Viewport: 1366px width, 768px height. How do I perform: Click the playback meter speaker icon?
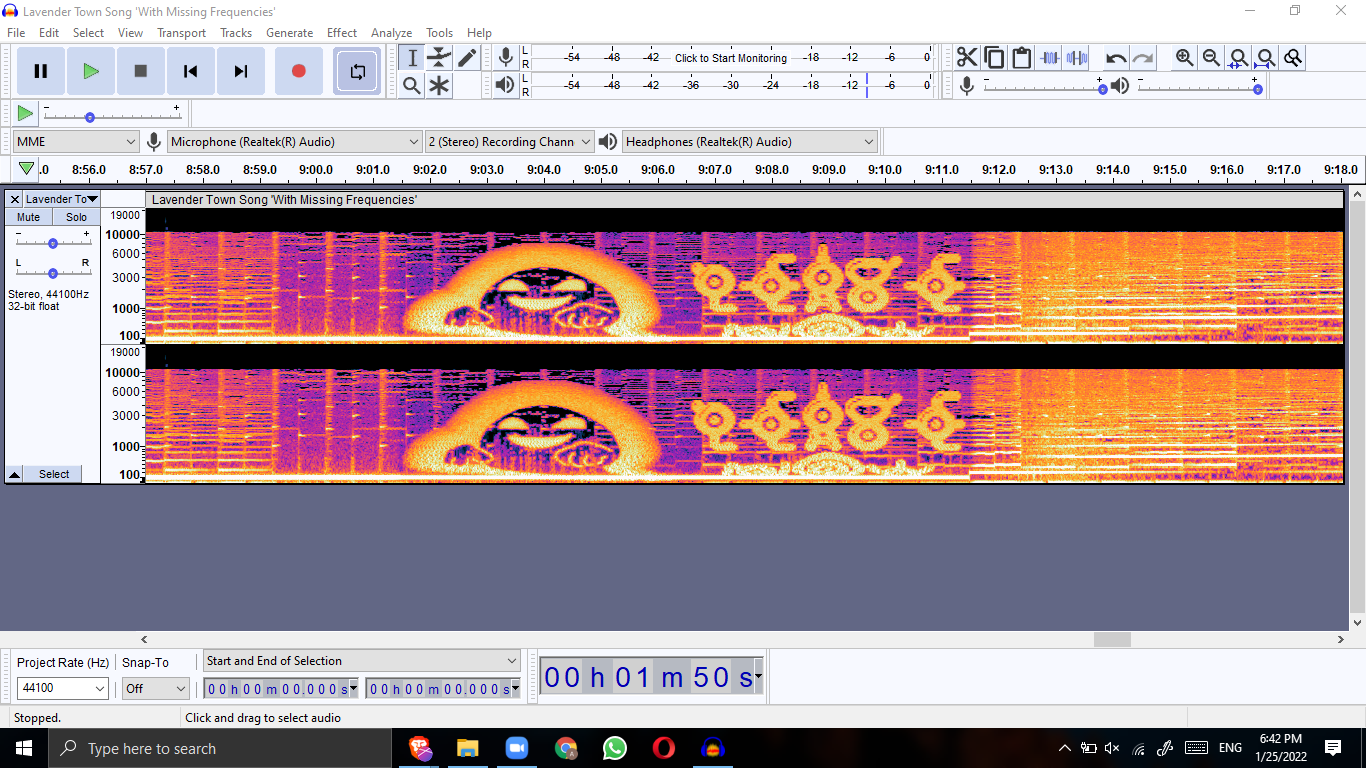point(506,85)
